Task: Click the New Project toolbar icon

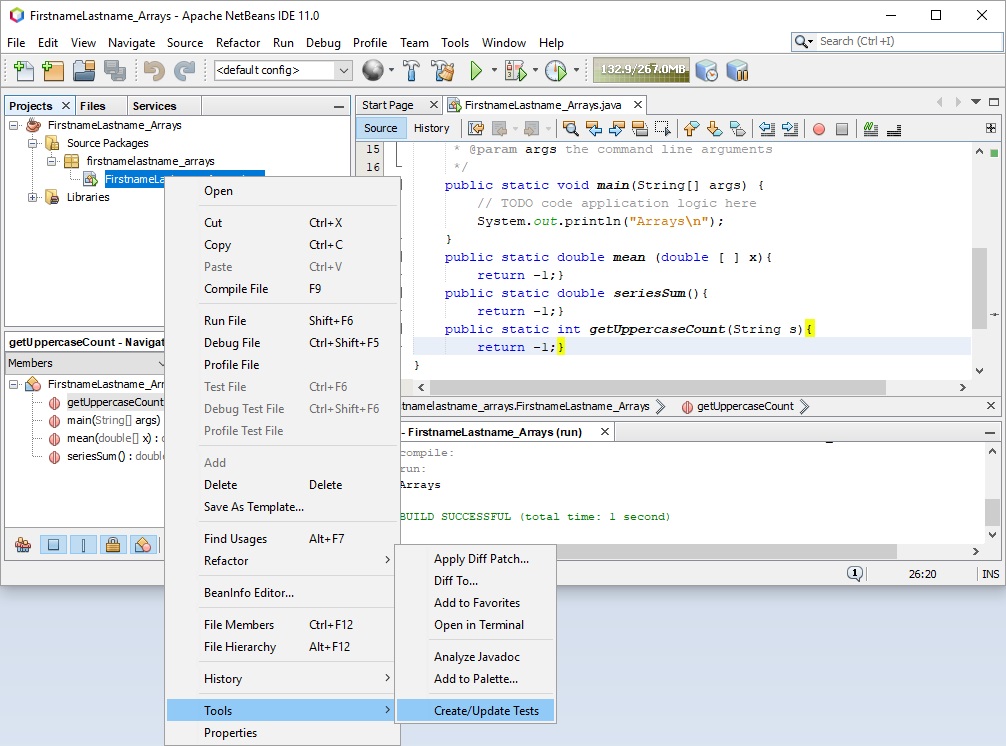Action: (53, 71)
